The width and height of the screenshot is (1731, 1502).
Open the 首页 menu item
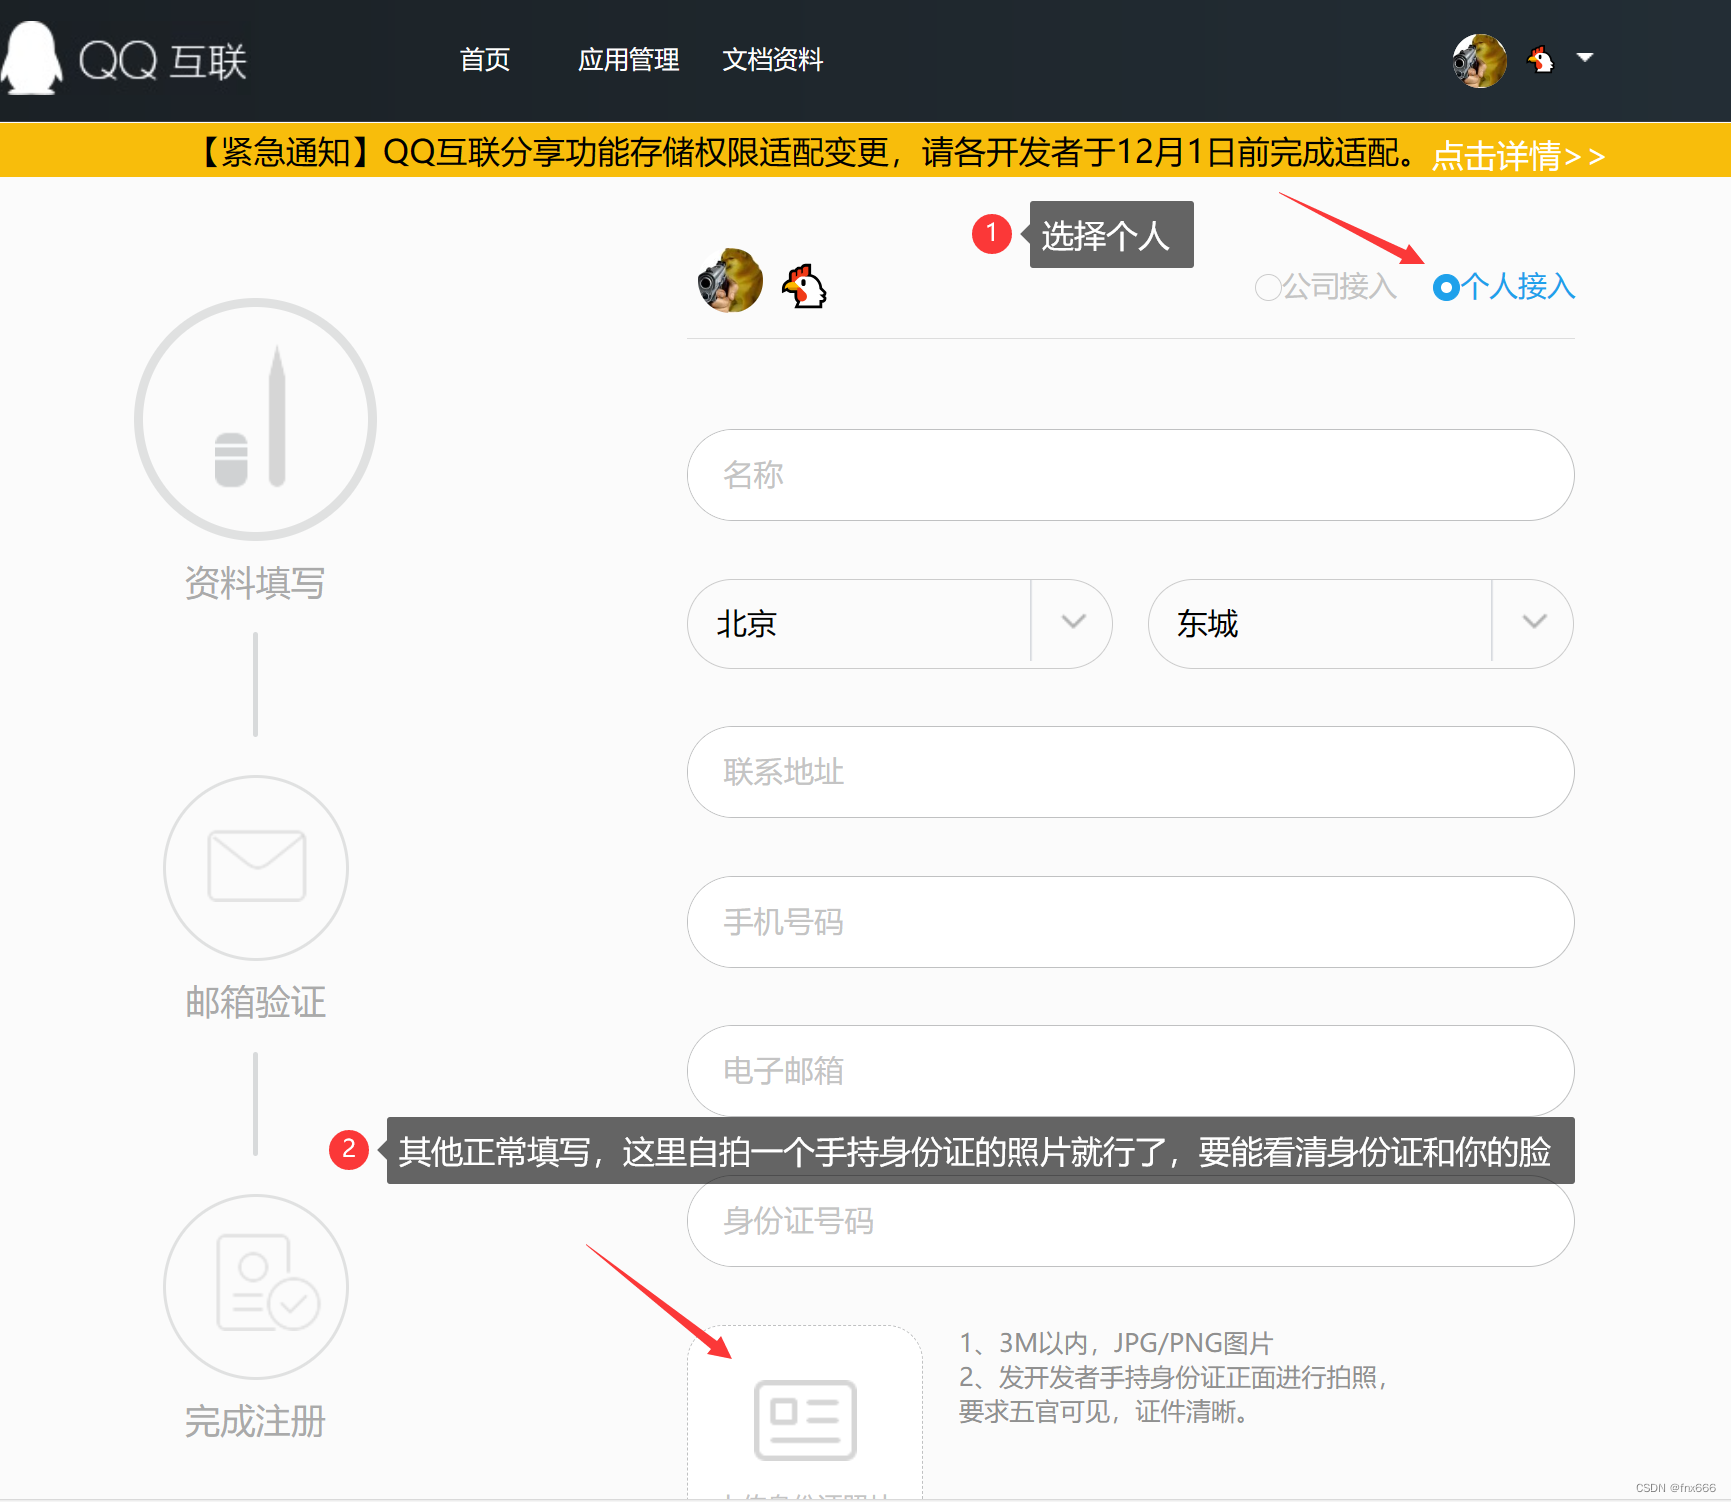[485, 60]
